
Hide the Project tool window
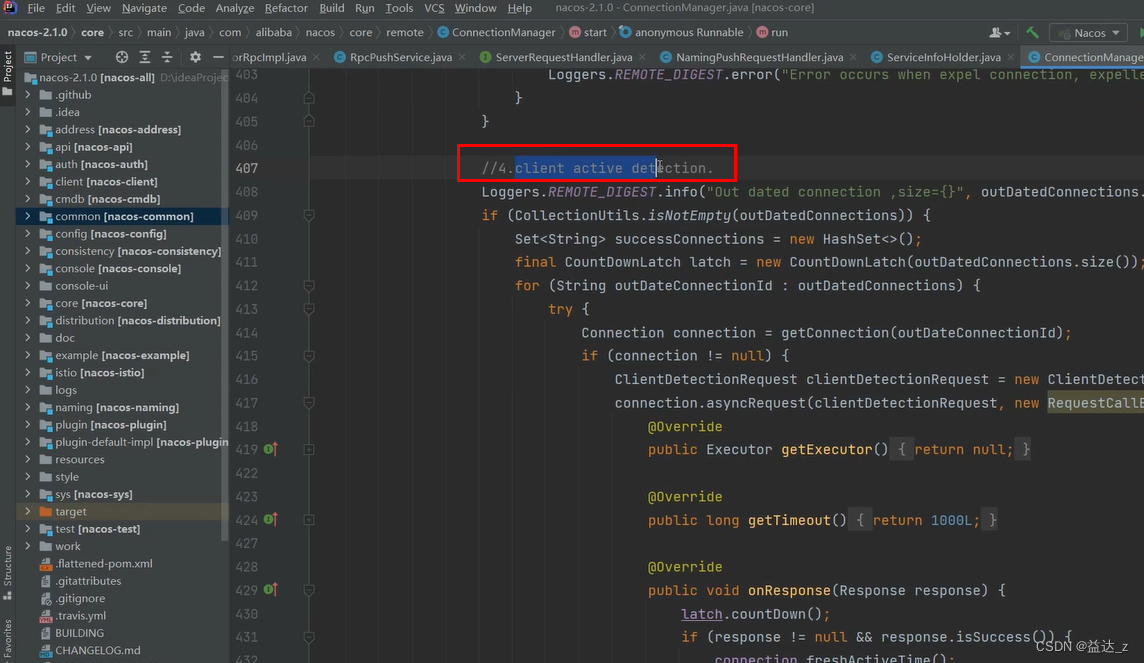218,57
